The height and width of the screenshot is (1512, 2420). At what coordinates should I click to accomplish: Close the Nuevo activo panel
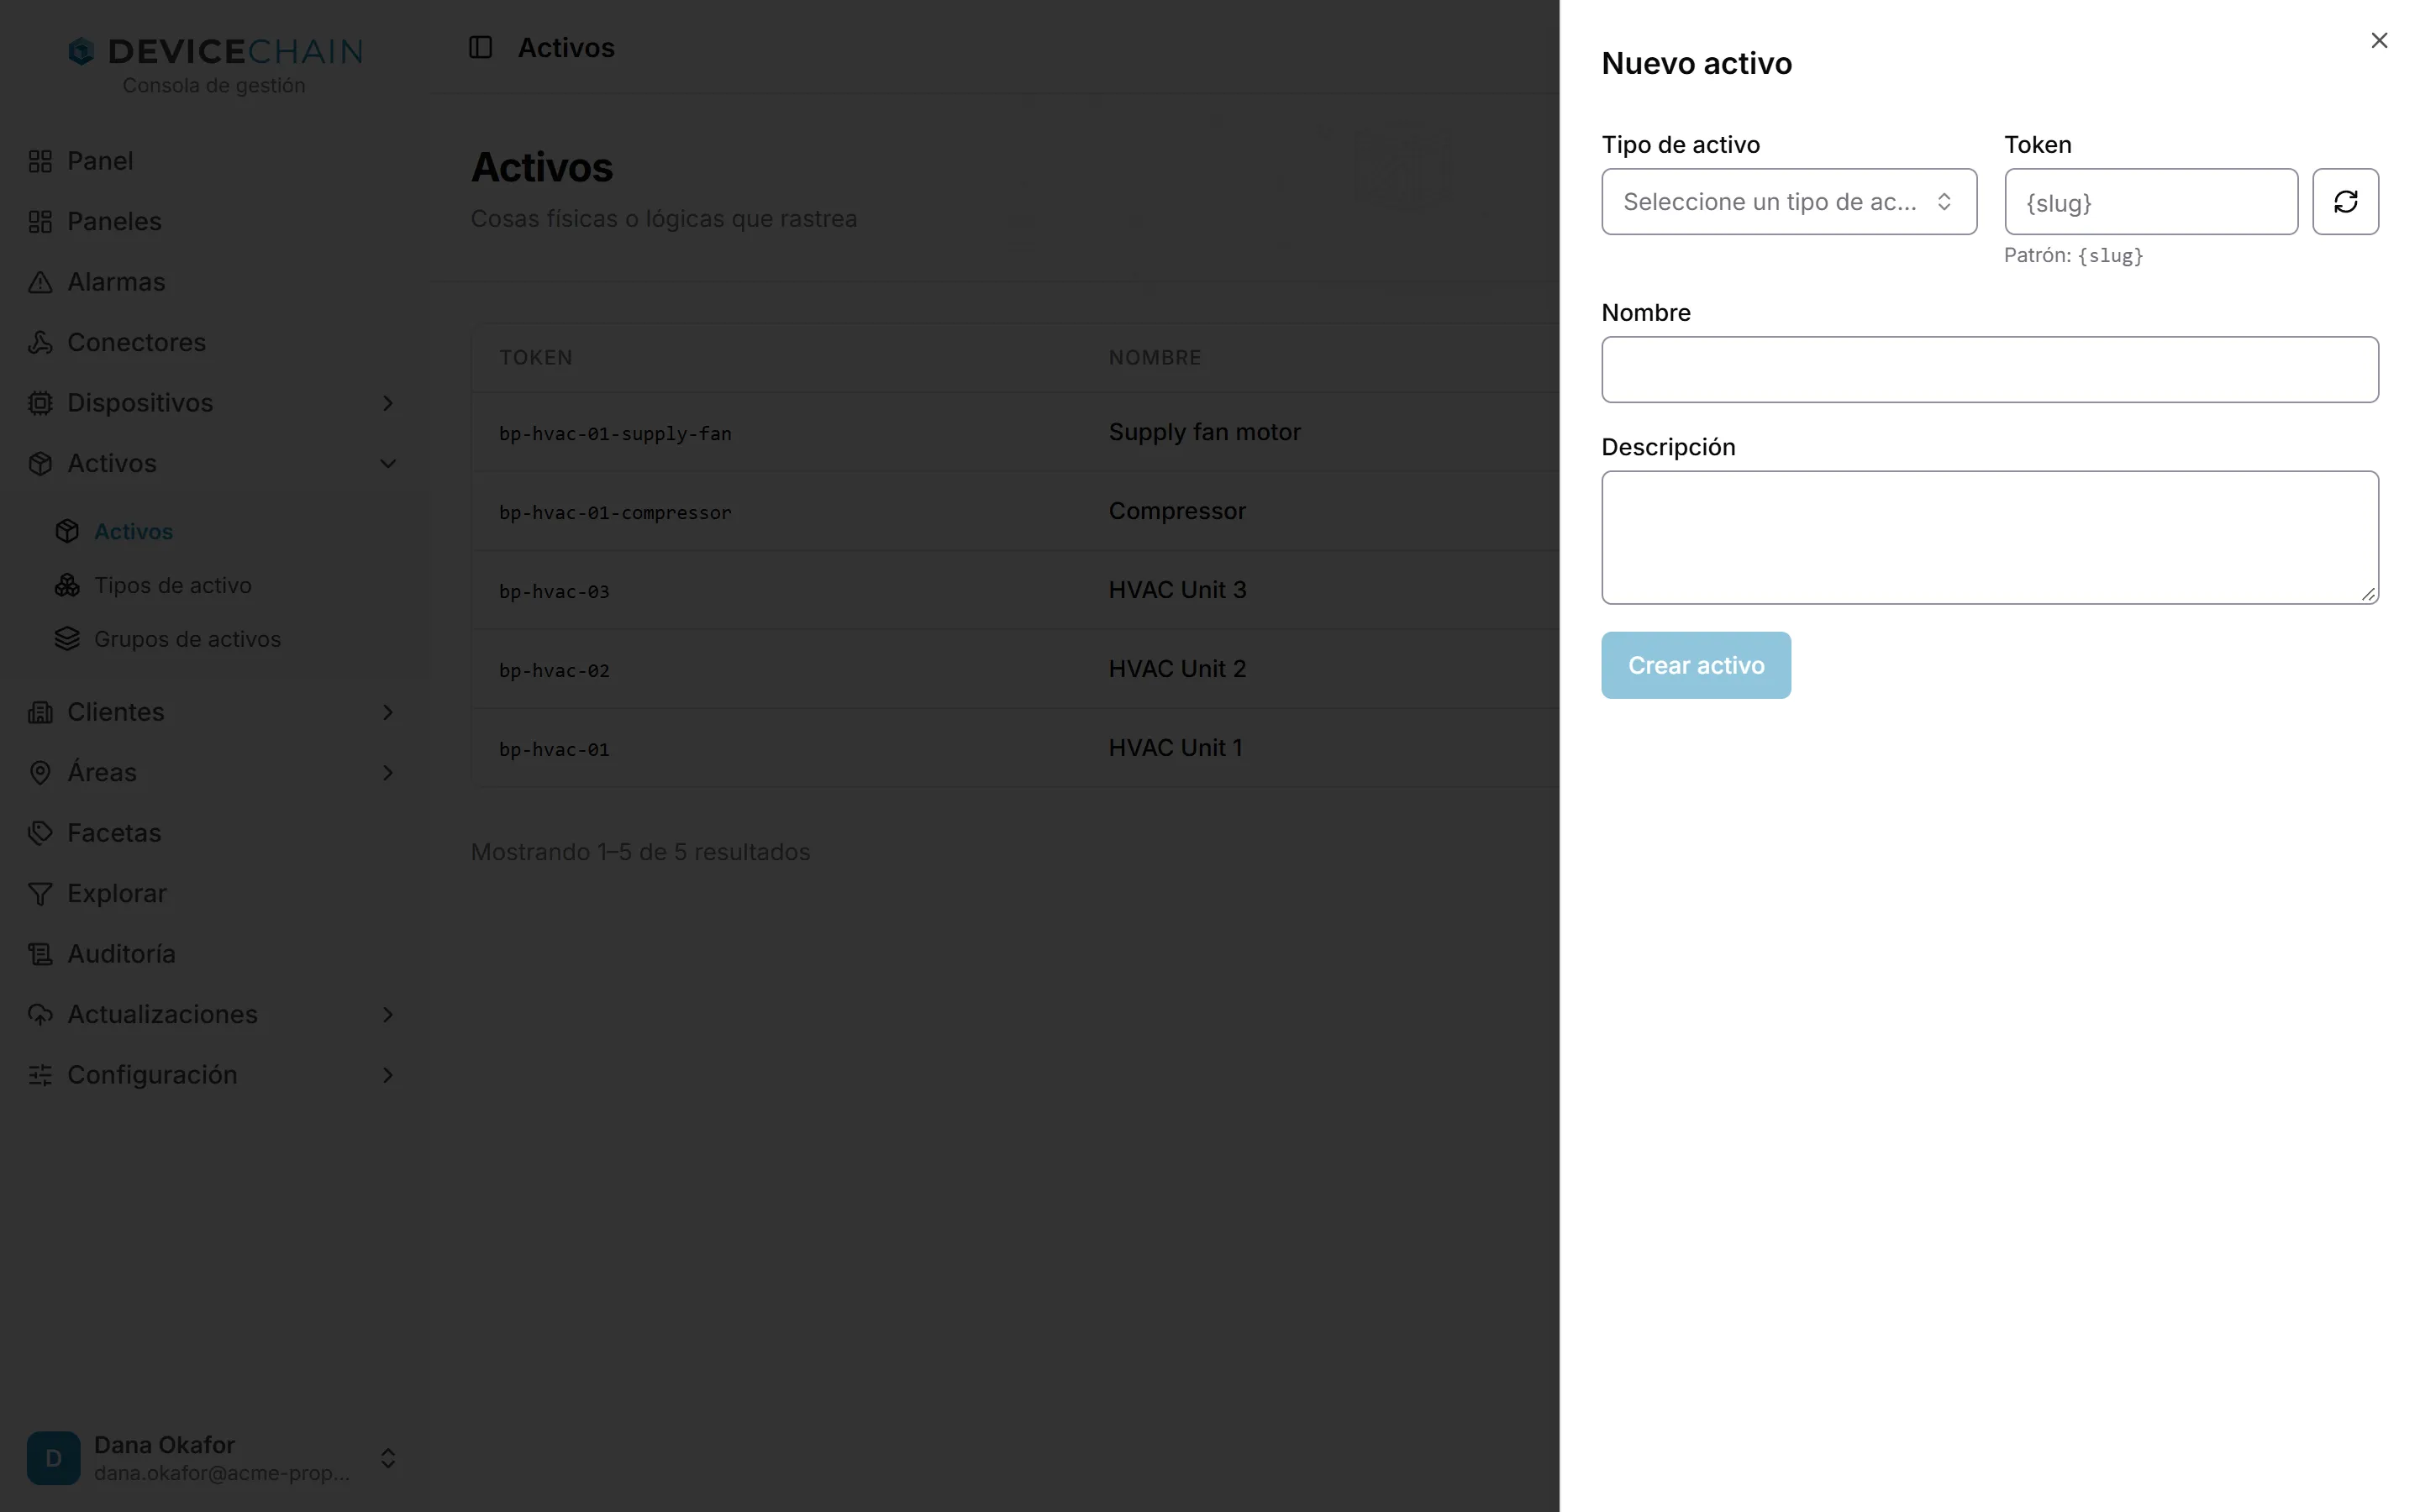coord(2379,40)
